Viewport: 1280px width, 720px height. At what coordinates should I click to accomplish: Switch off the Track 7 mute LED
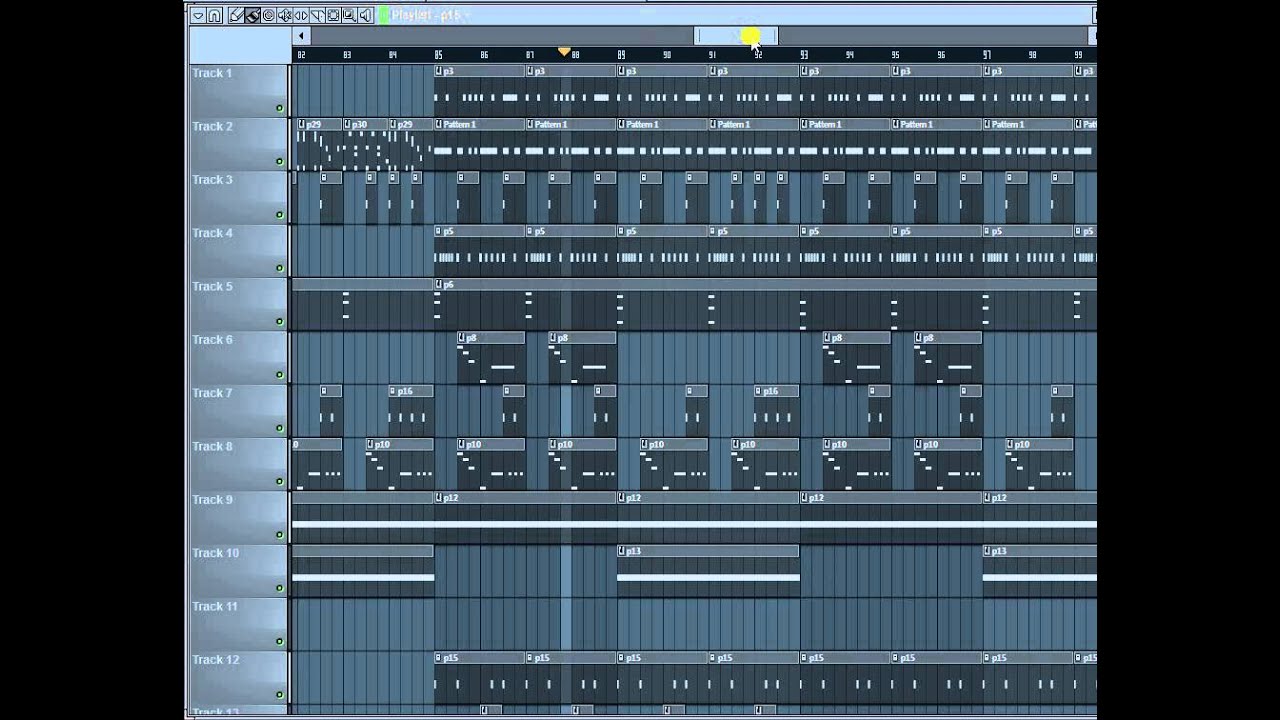pos(279,428)
